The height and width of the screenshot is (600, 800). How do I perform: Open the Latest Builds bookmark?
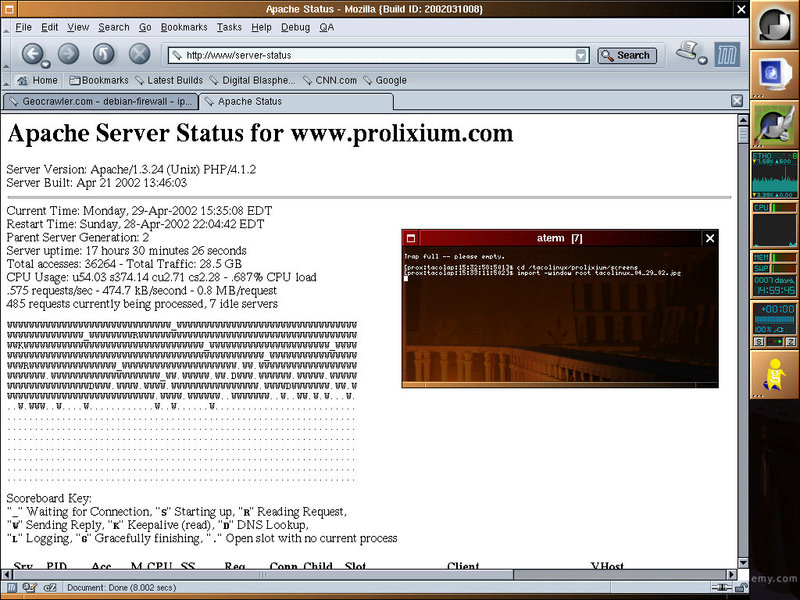coord(169,80)
